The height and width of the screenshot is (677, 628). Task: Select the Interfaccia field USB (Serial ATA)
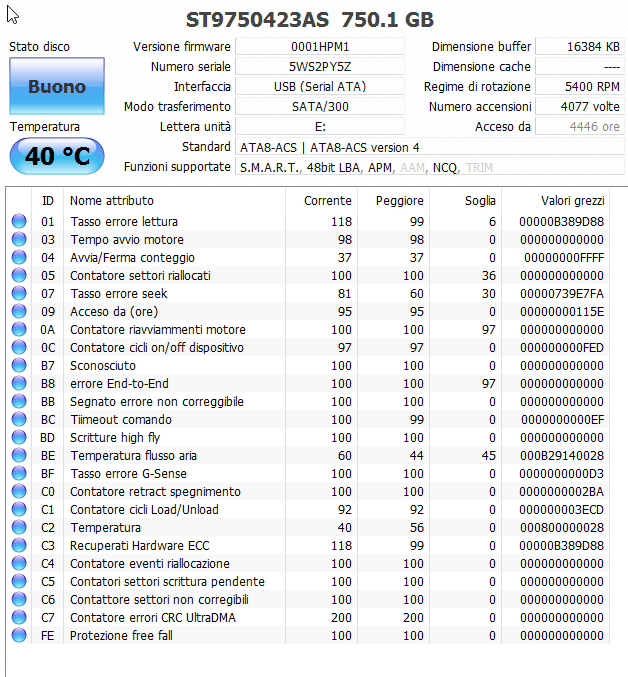(320, 86)
